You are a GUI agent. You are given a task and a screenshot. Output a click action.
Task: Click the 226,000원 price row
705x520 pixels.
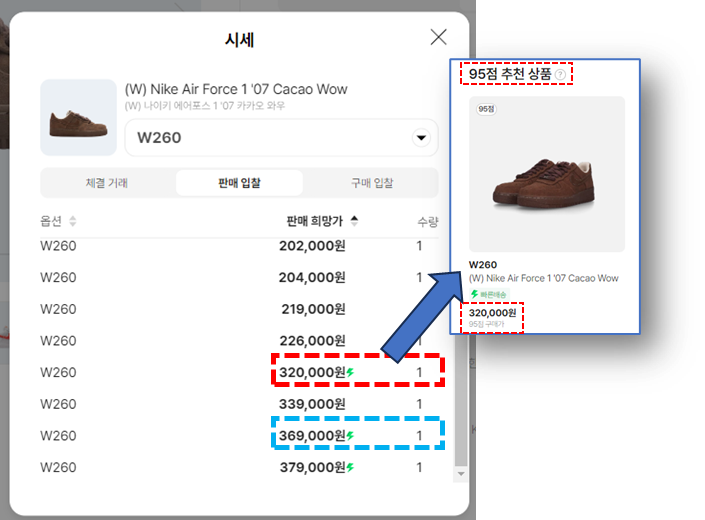tap(239, 341)
